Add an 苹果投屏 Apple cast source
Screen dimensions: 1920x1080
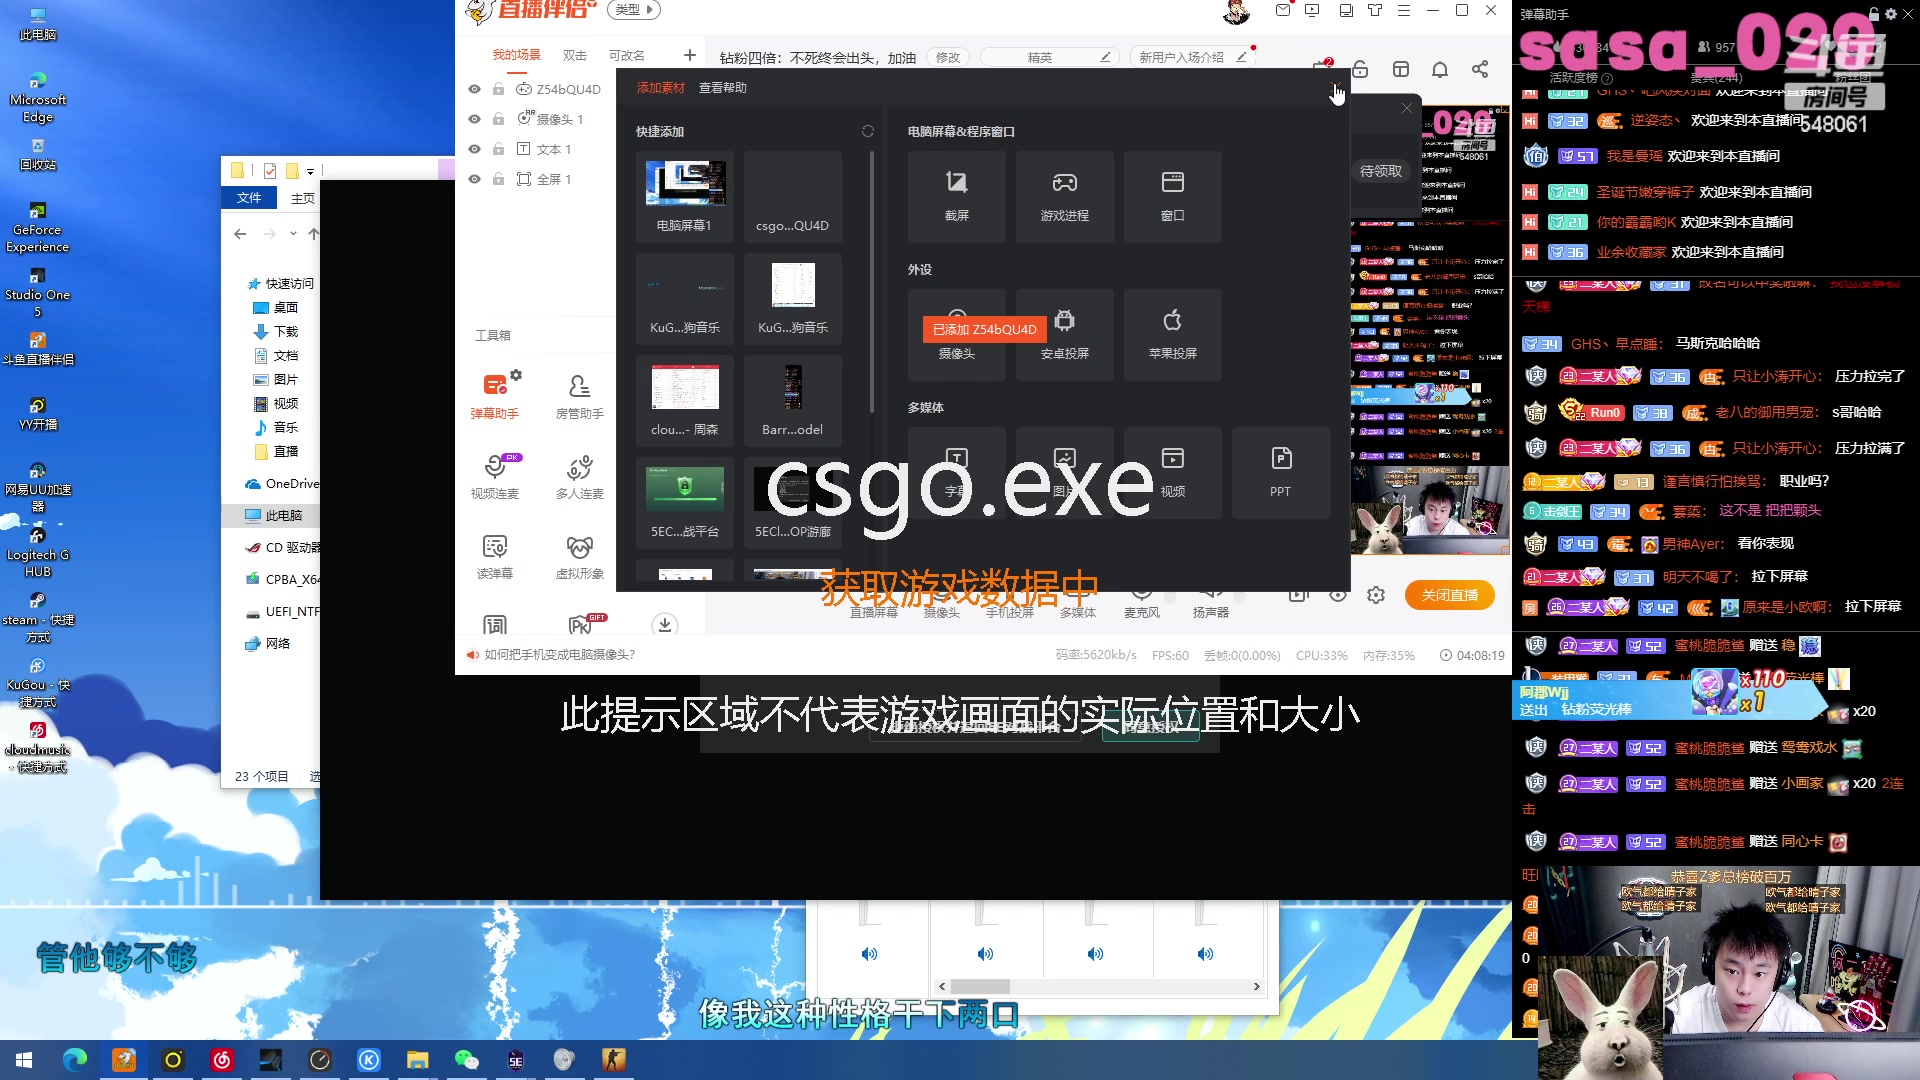pyautogui.click(x=1173, y=335)
